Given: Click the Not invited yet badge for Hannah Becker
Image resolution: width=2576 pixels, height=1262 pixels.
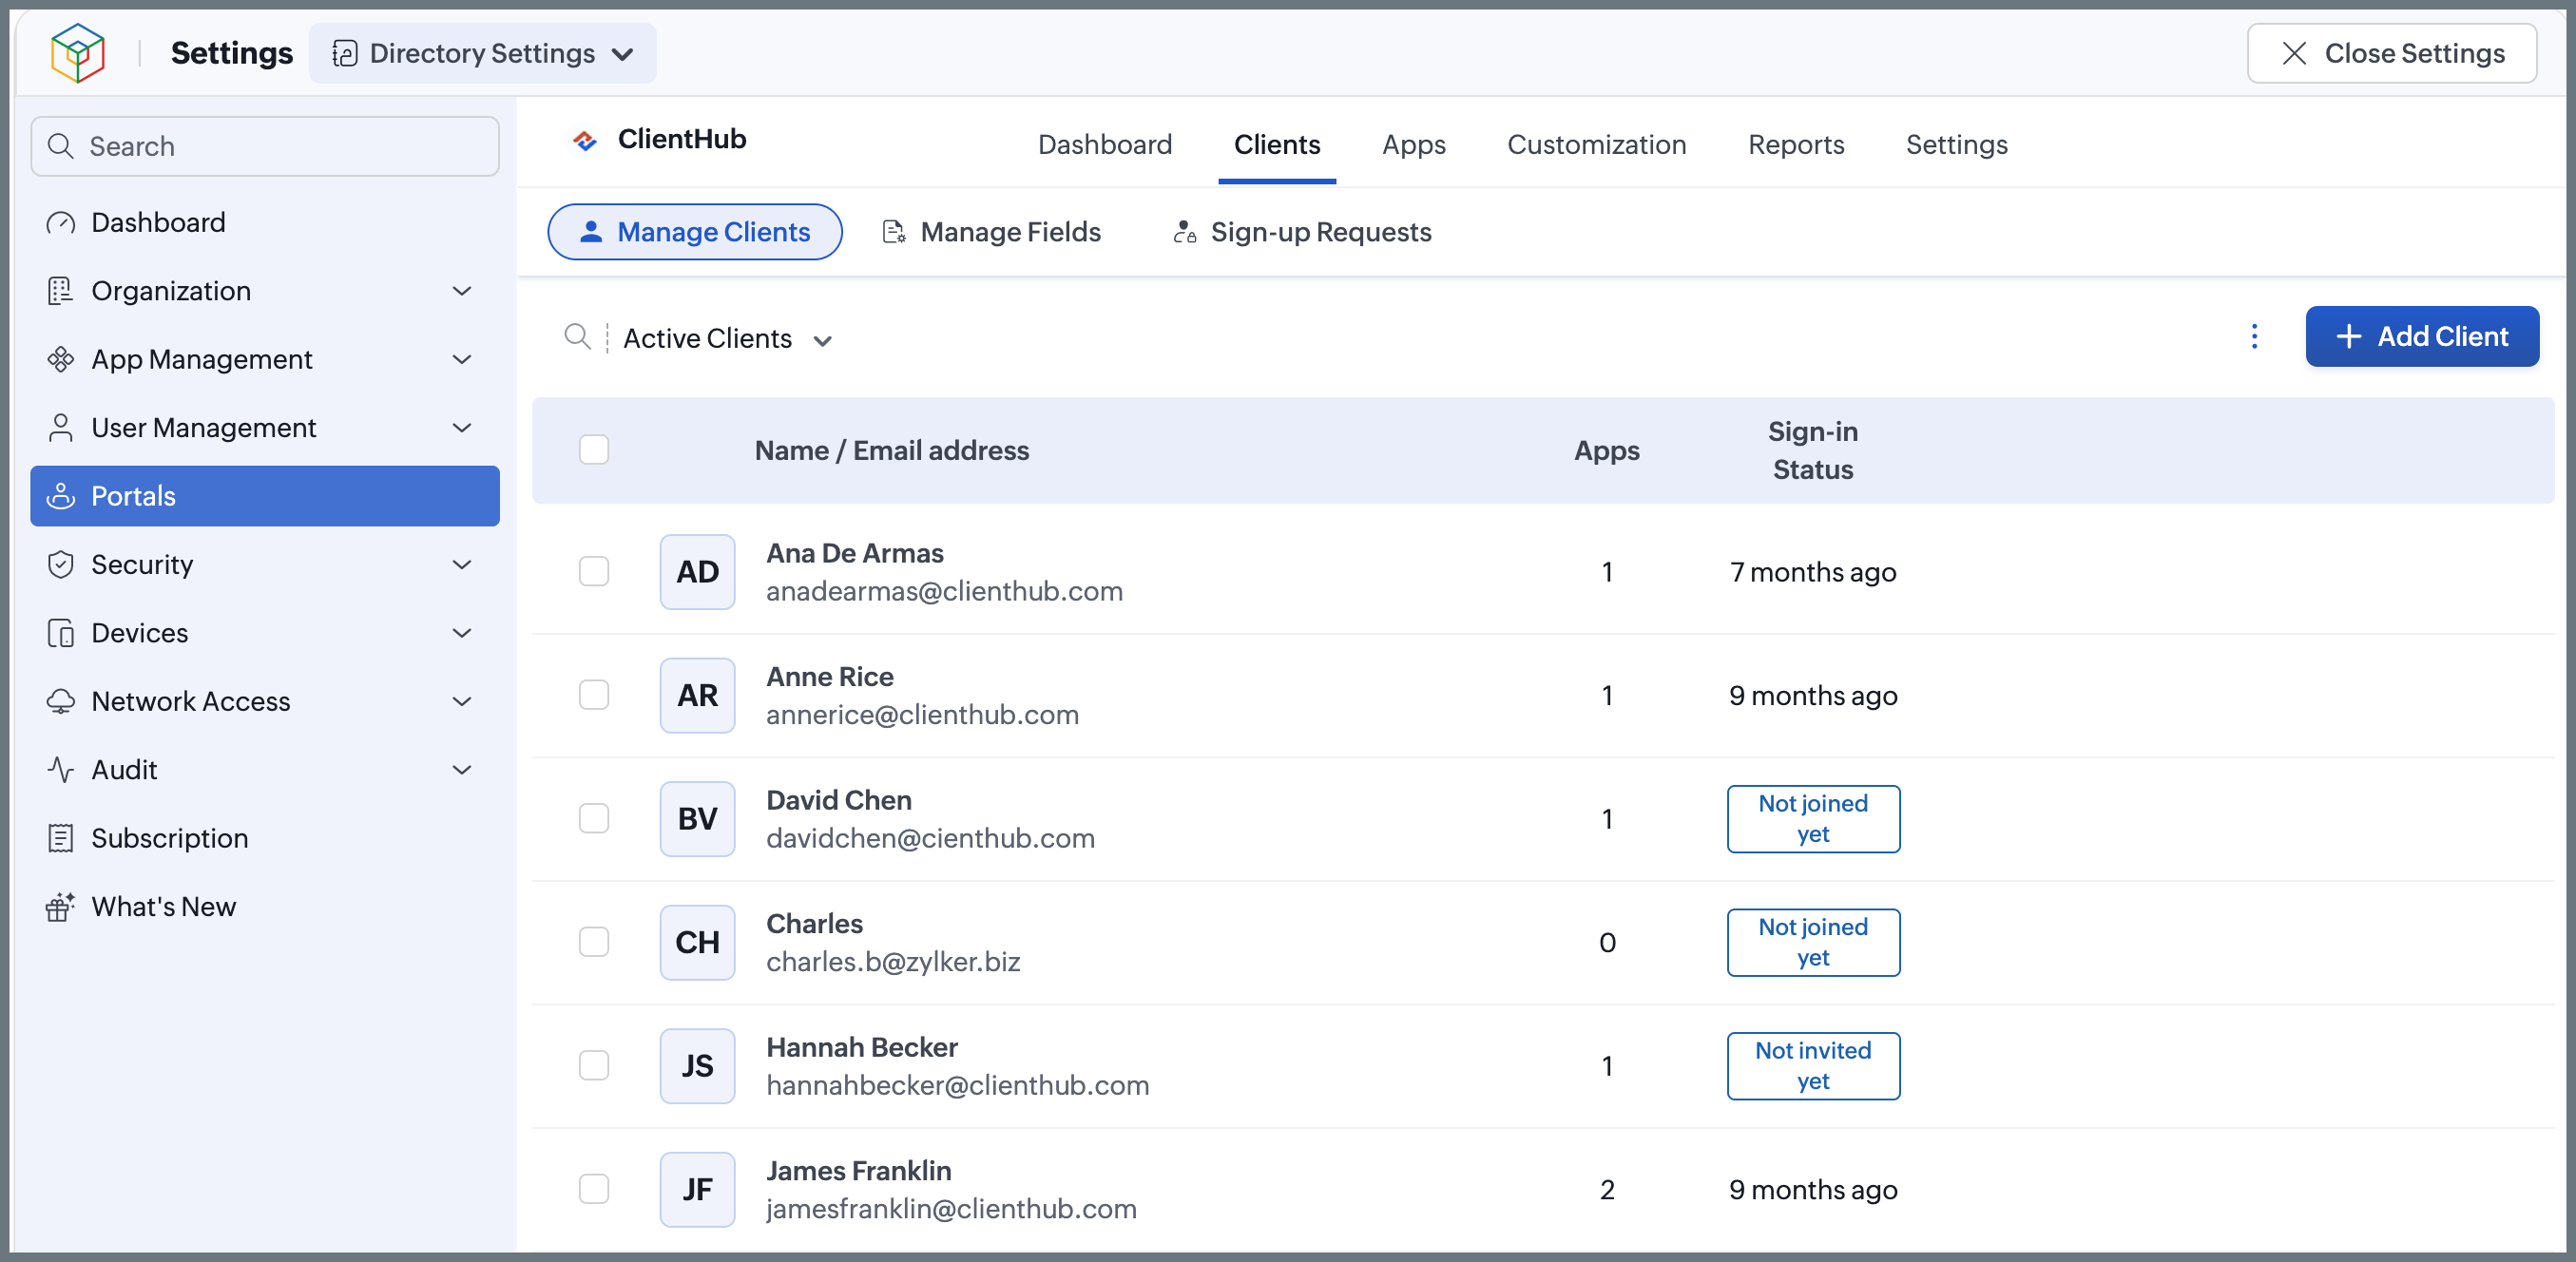Looking at the screenshot, I should click(1813, 1066).
